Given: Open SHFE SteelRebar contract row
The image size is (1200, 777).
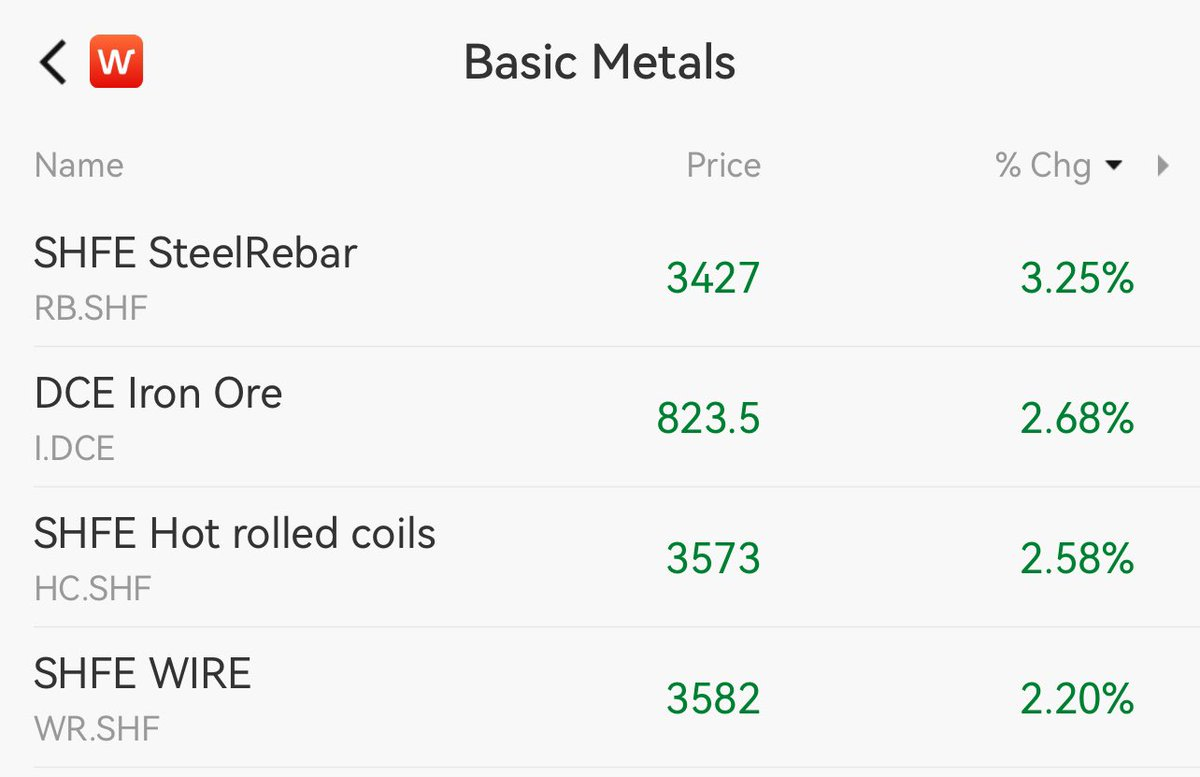Looking at the screenshot, I should pyautogui.click(x=600, y=277).
